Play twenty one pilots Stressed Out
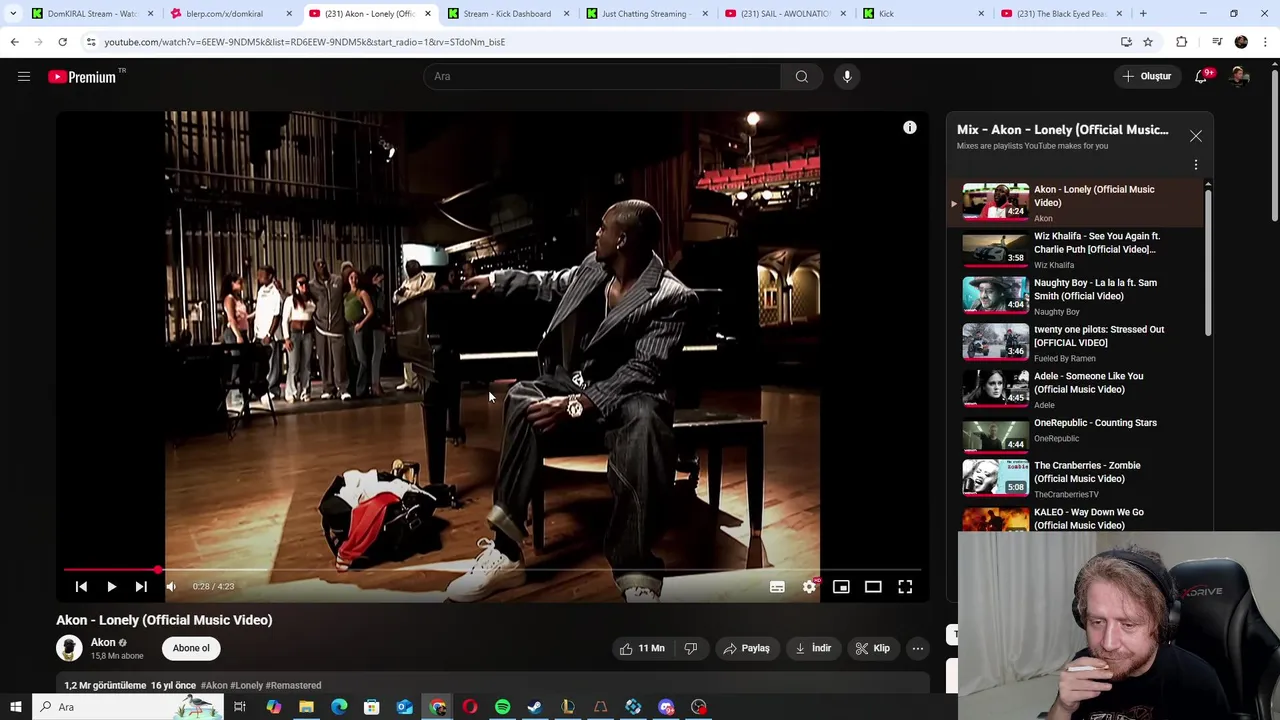 pyautogui.click(x=1075, y=343)
